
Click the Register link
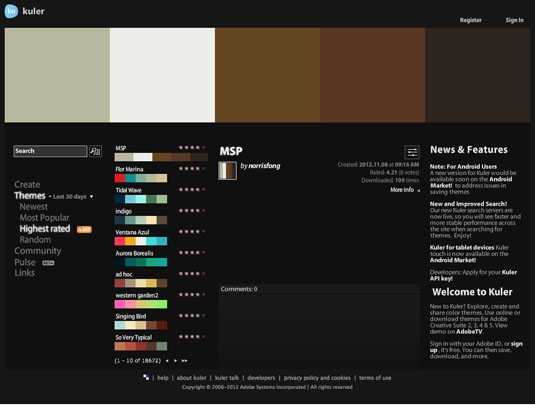click(471, 20)
